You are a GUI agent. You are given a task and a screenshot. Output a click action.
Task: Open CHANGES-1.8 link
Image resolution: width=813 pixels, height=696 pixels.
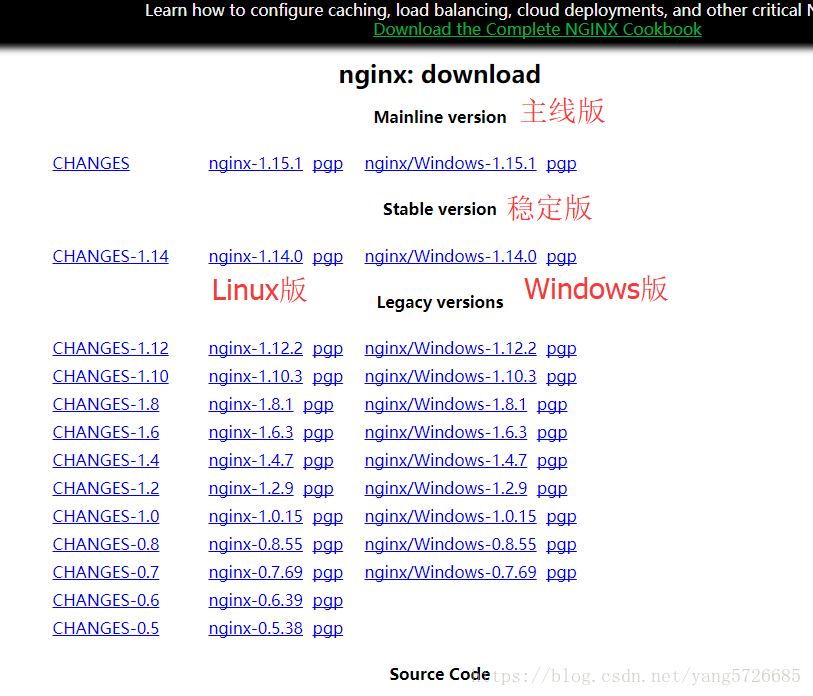click(106, 405)
